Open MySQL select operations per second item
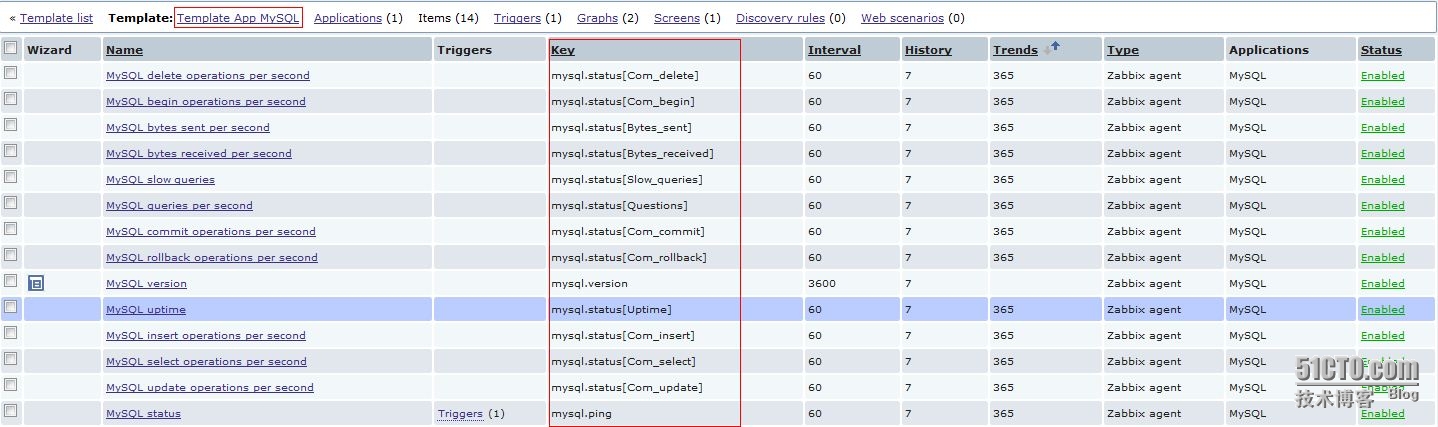Image resolution: width=1438 pixels, height=427 pixels. coord(206,362)
